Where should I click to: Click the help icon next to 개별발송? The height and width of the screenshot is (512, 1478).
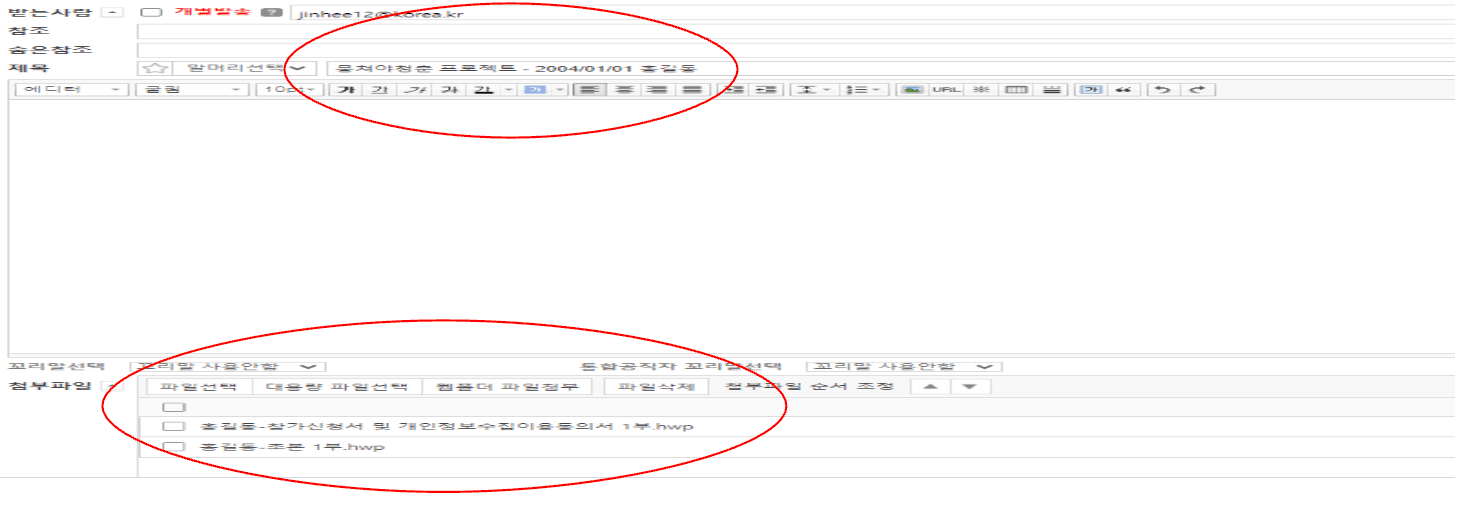point(270,14)
